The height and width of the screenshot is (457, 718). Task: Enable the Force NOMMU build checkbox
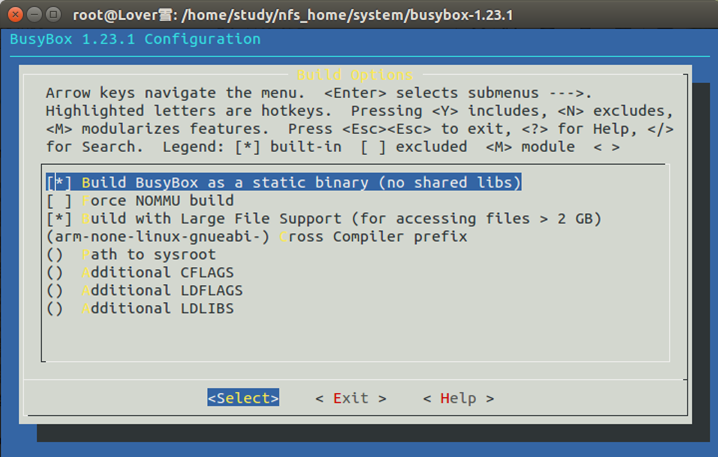click(58, 201)
